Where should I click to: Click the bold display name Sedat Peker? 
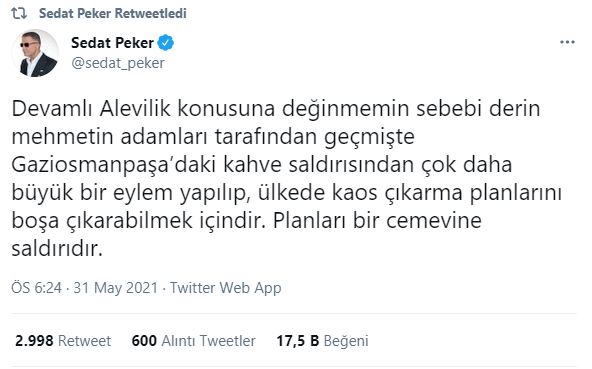point(112,43)
